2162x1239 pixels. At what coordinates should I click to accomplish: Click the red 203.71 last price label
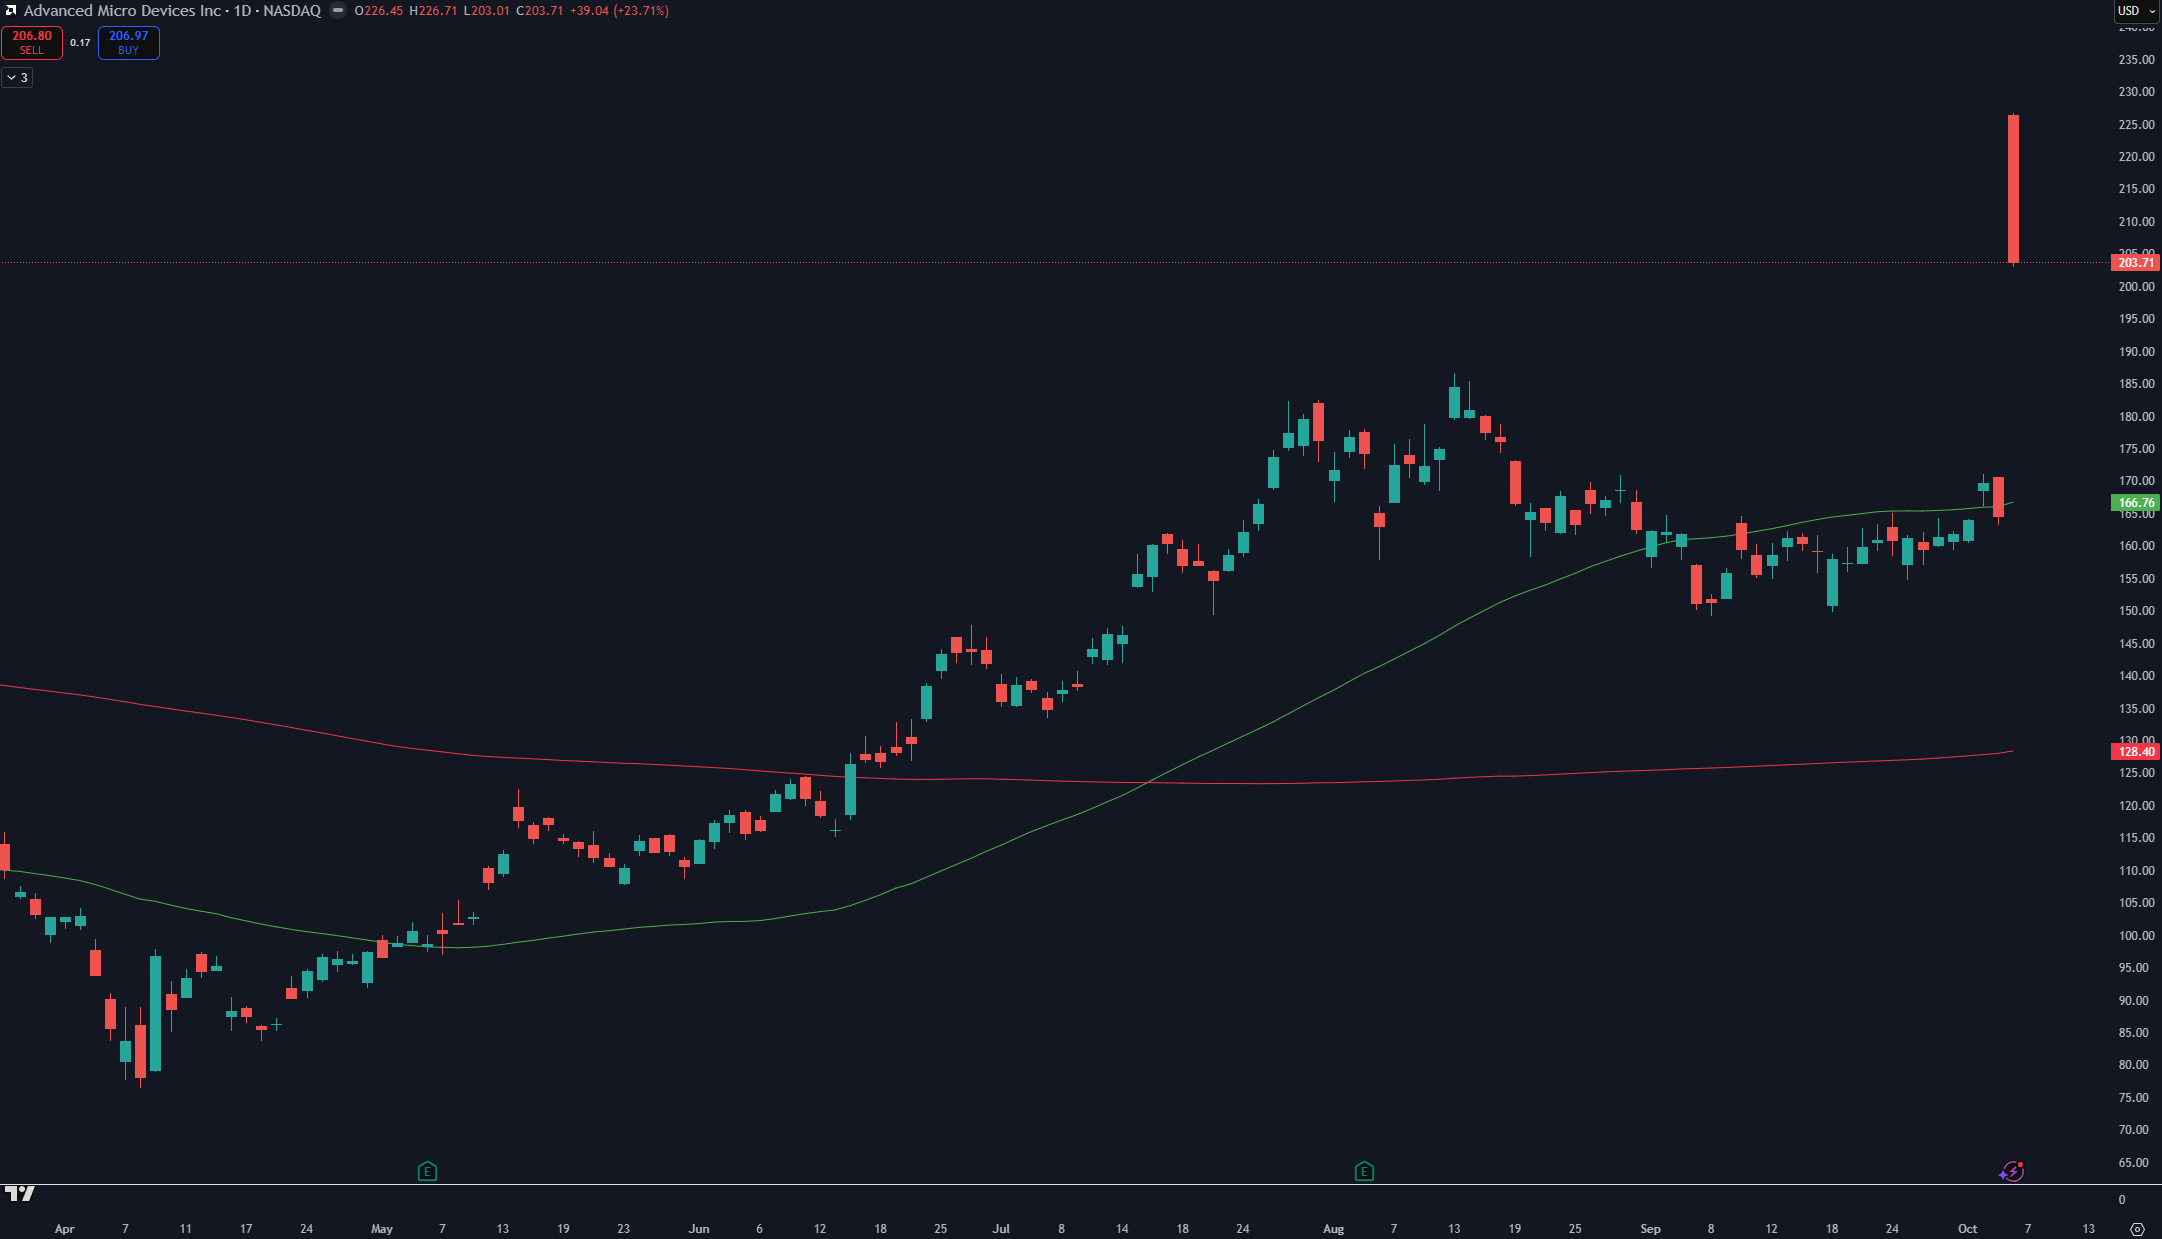(2135, 263)
